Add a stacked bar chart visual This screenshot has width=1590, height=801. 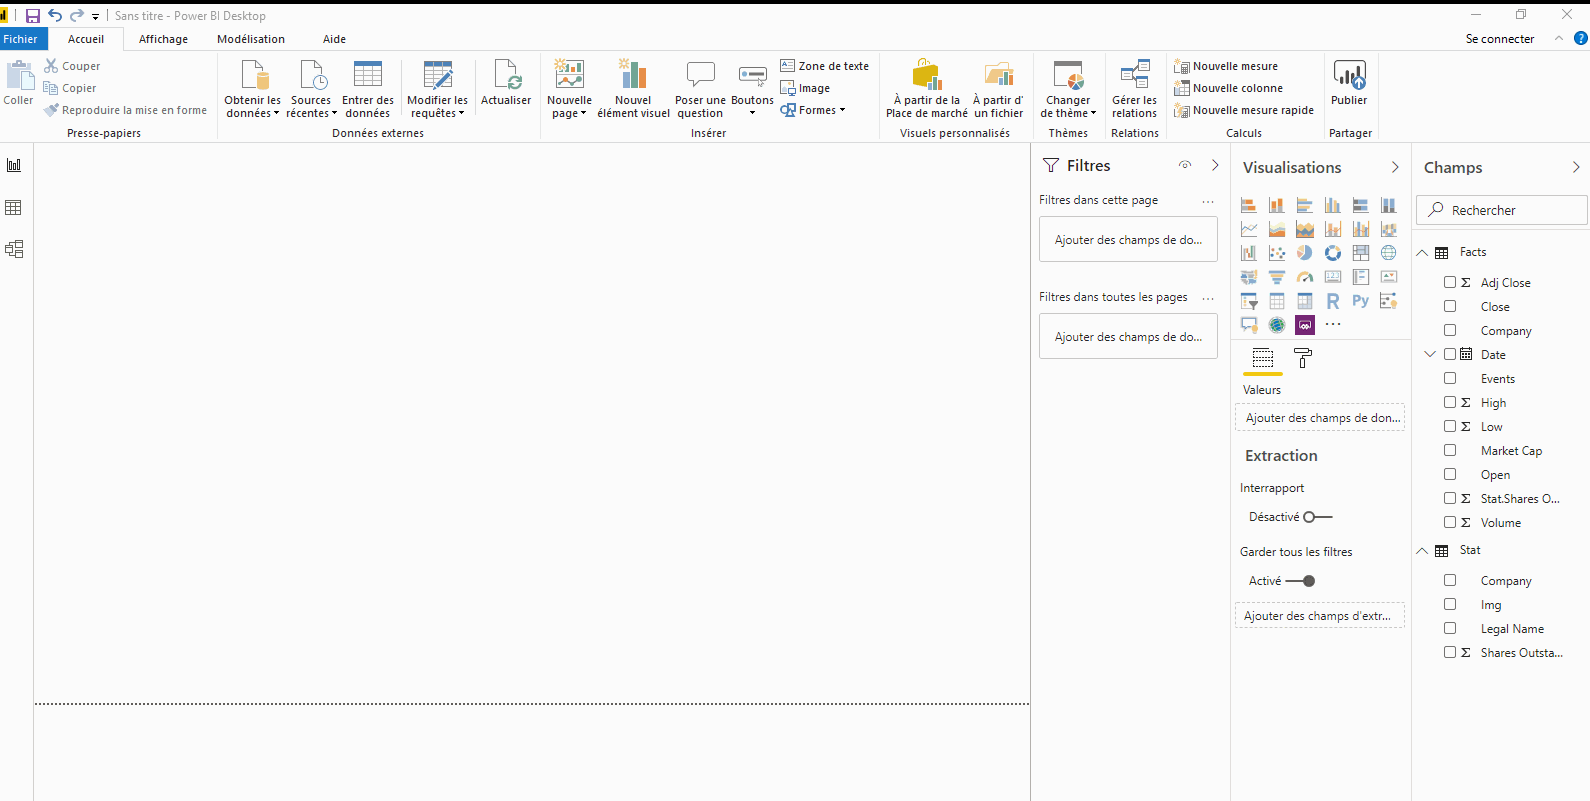click(1249, 205)
